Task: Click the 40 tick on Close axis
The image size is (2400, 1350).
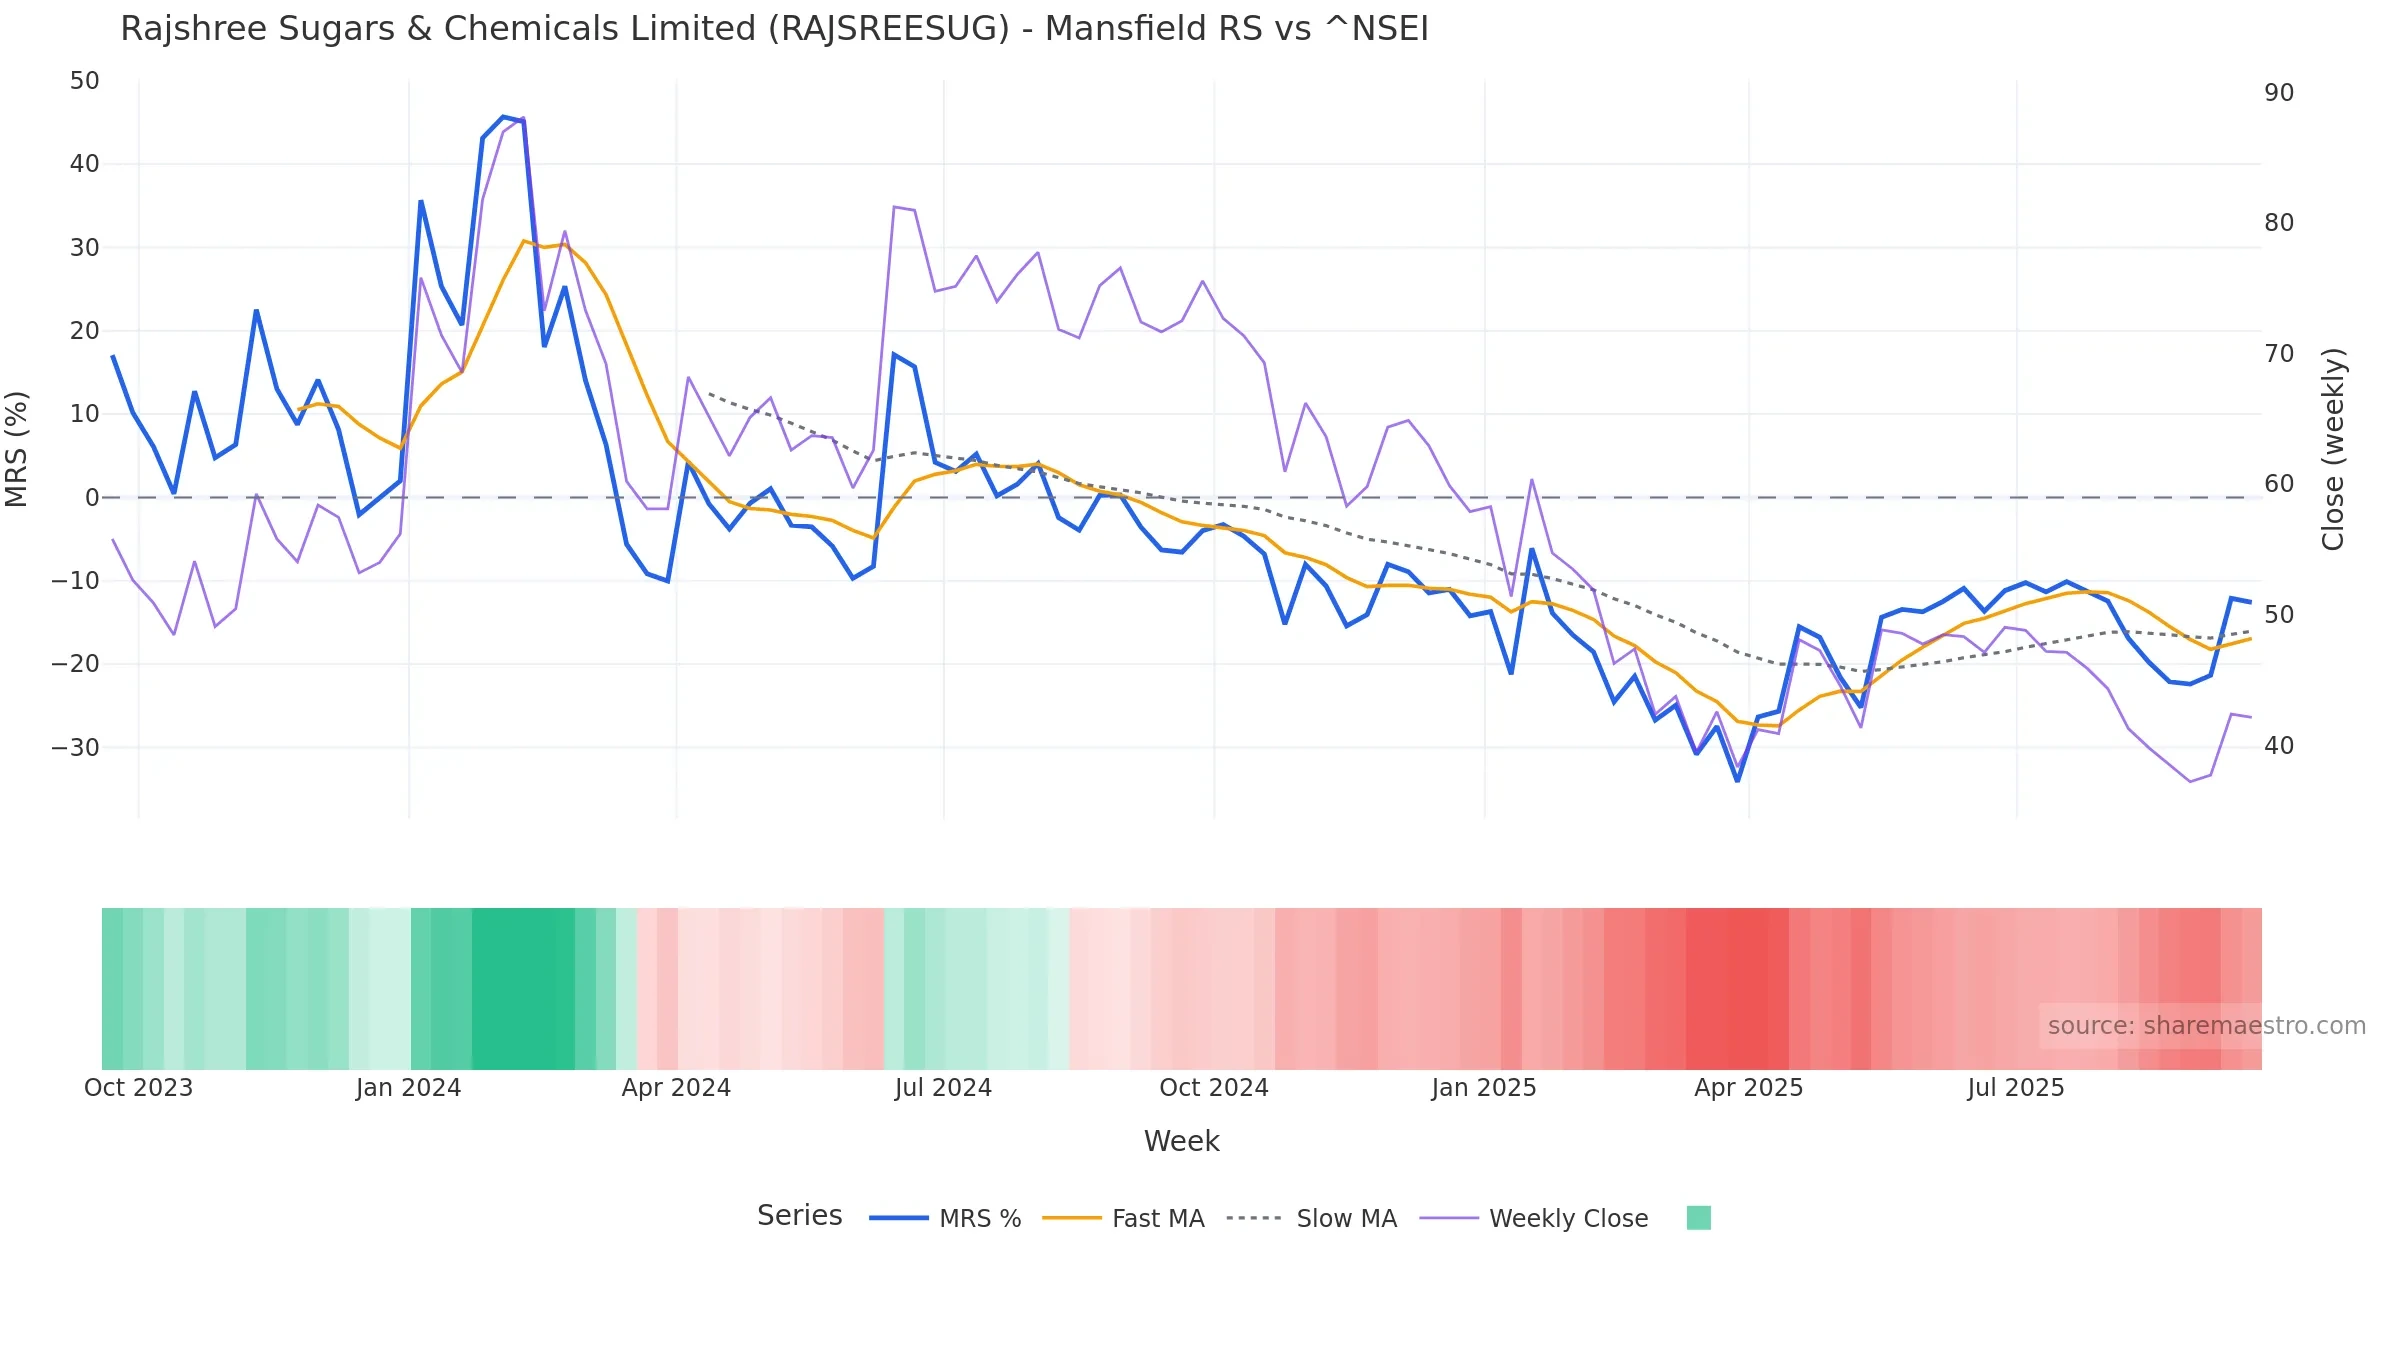Action: (x=2279, y=746)
